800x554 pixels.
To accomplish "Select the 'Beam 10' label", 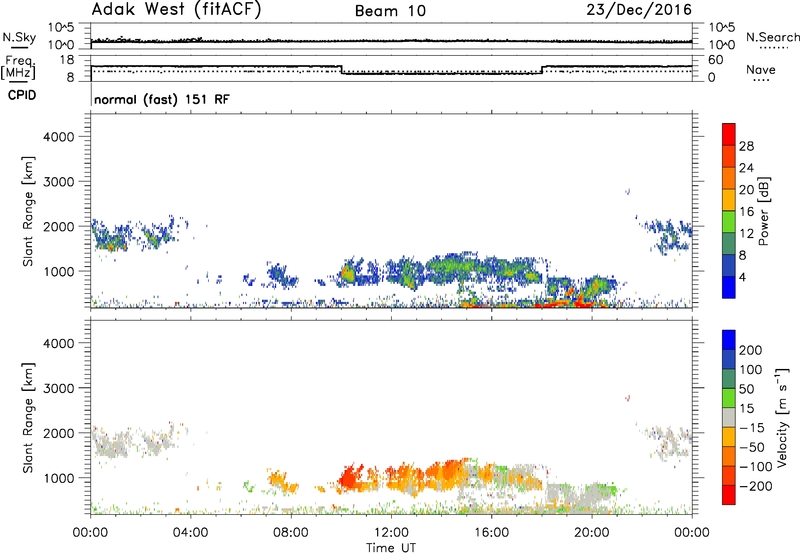I will point(390,11).
